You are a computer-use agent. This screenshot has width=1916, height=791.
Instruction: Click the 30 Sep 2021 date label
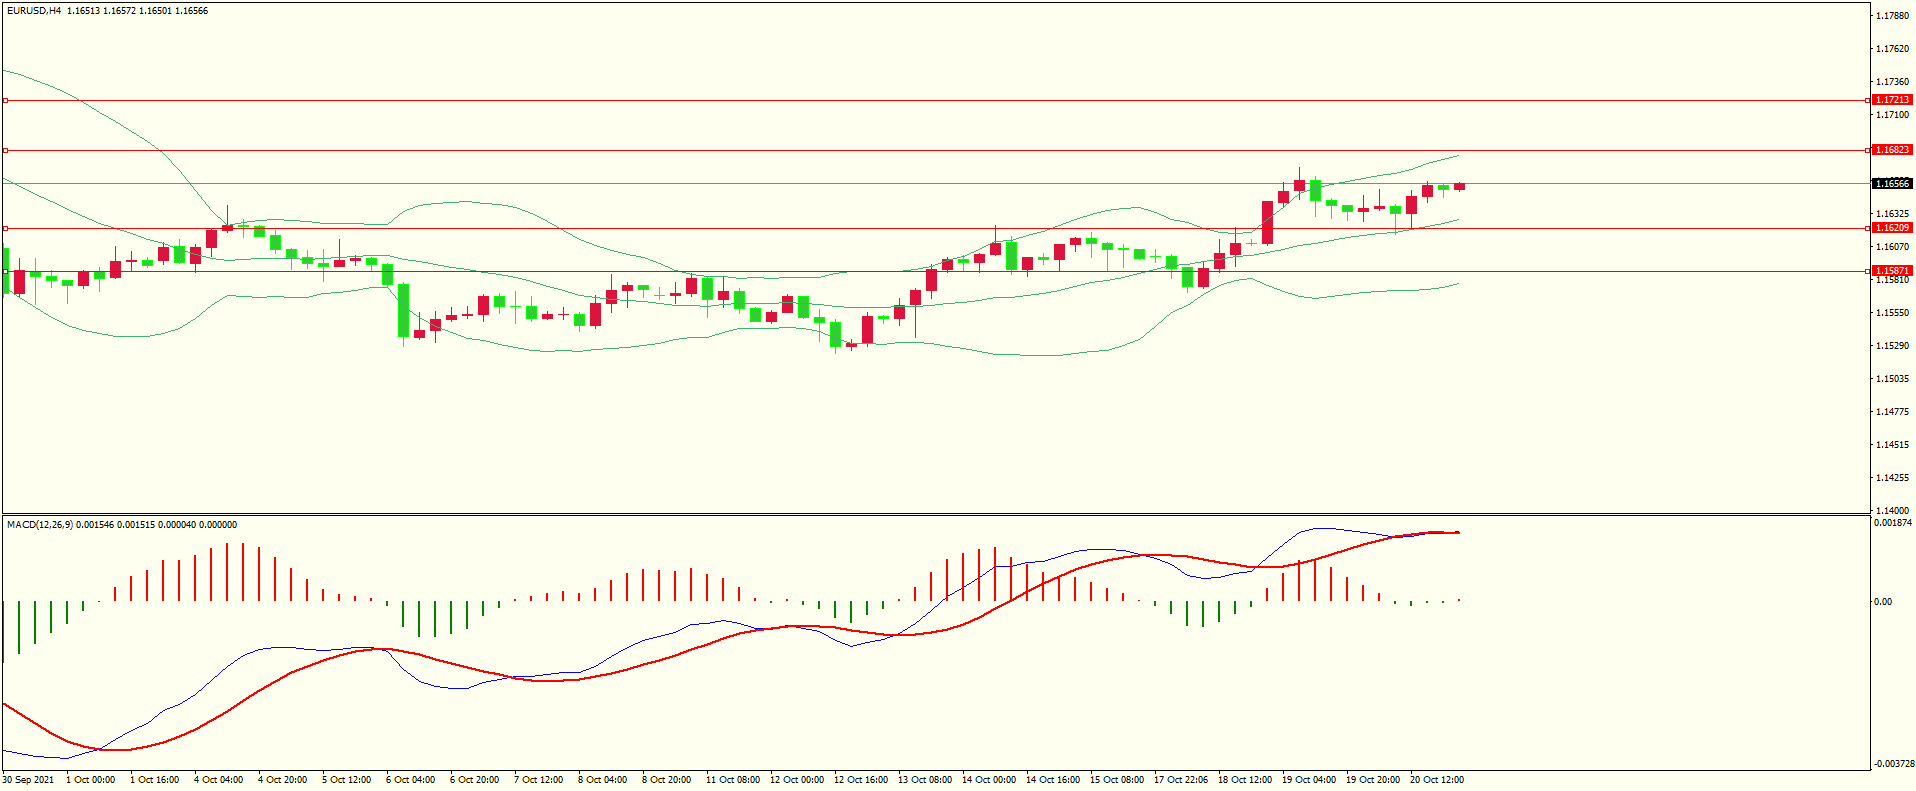pyautogui.click(x=29, y=780)
